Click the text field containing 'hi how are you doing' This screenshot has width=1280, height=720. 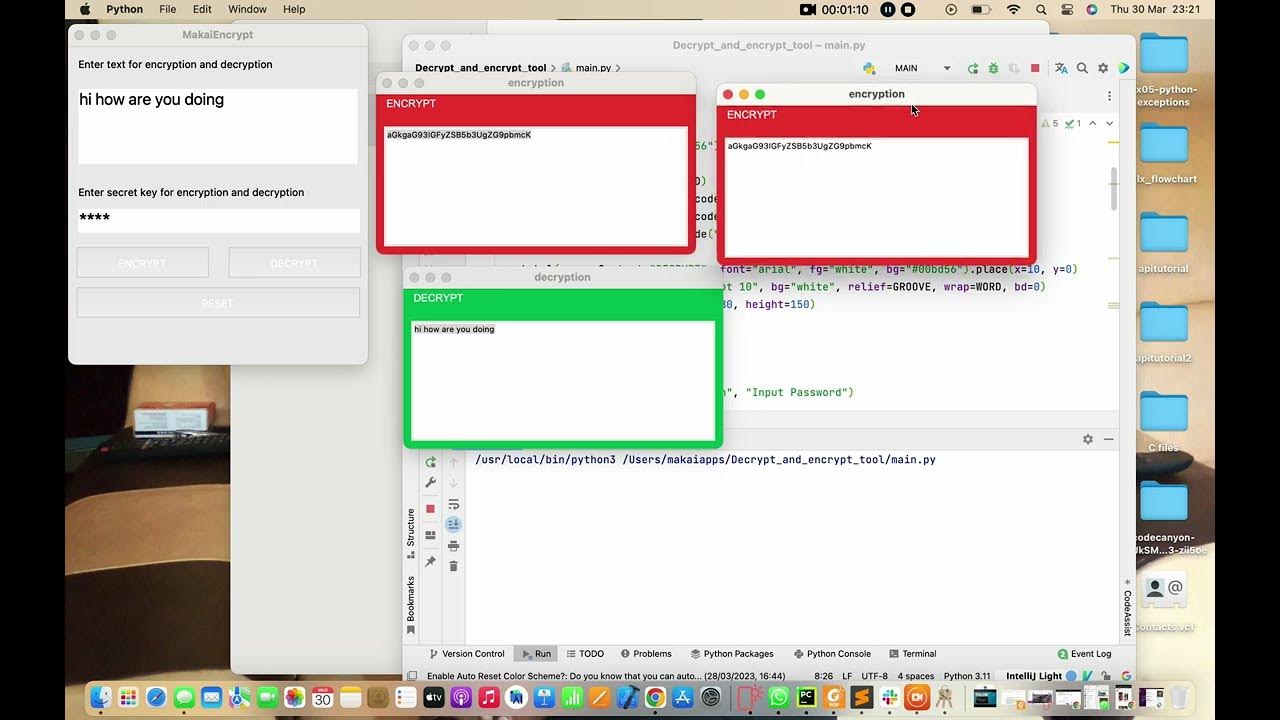(x=218, y=126)
